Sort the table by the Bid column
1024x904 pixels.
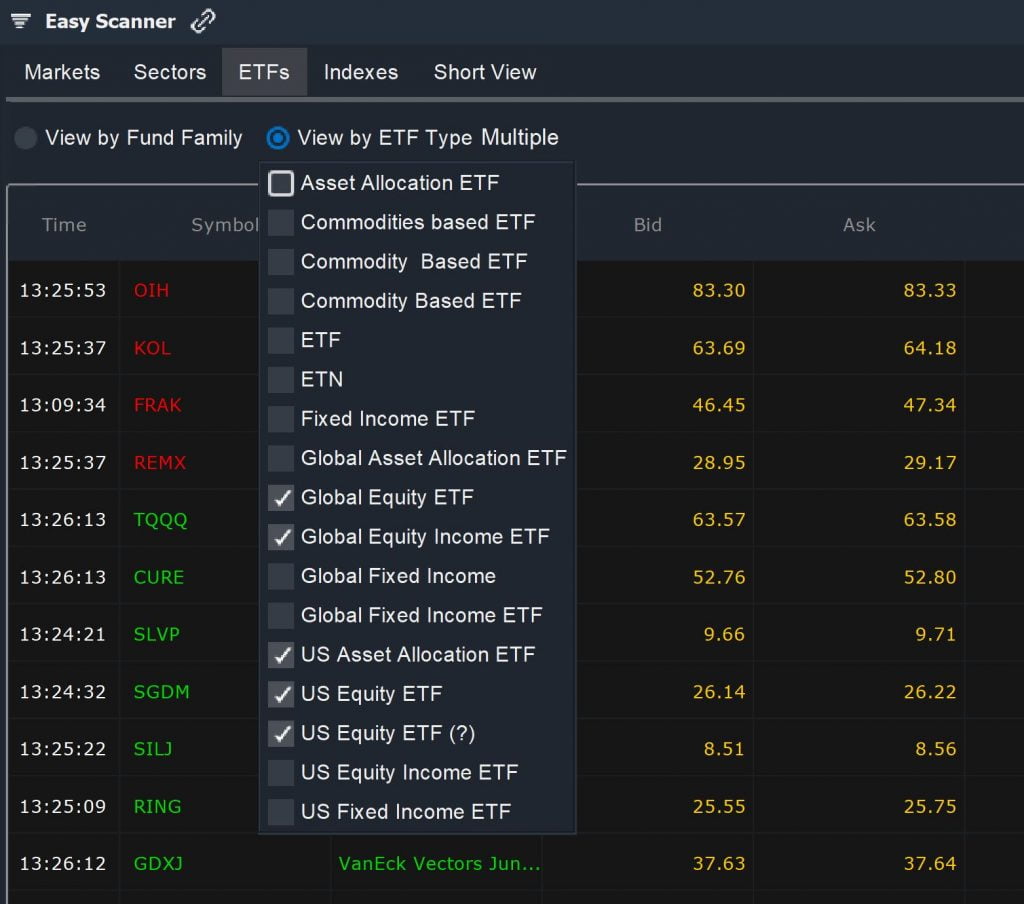(647, 225)
